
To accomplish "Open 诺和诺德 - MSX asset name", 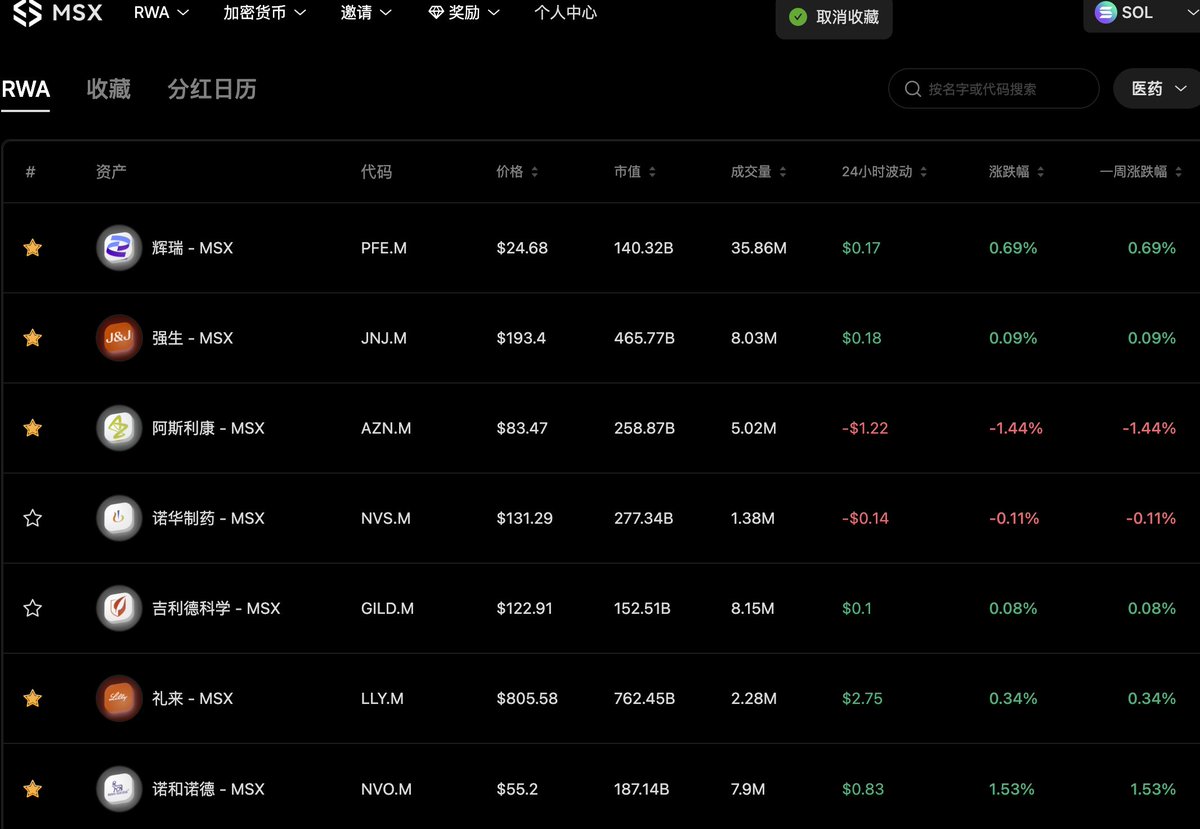I will (x=208, y=789).
